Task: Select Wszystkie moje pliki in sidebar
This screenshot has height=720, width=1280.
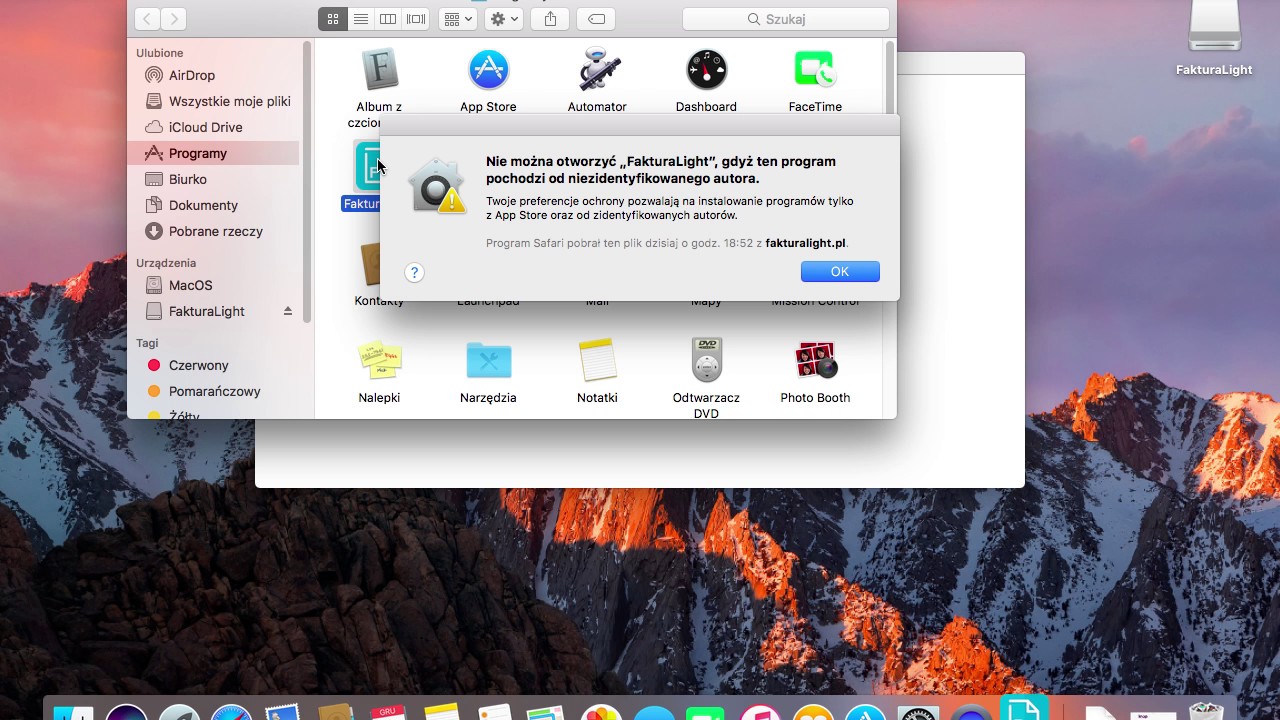Action: coord(218,101)
